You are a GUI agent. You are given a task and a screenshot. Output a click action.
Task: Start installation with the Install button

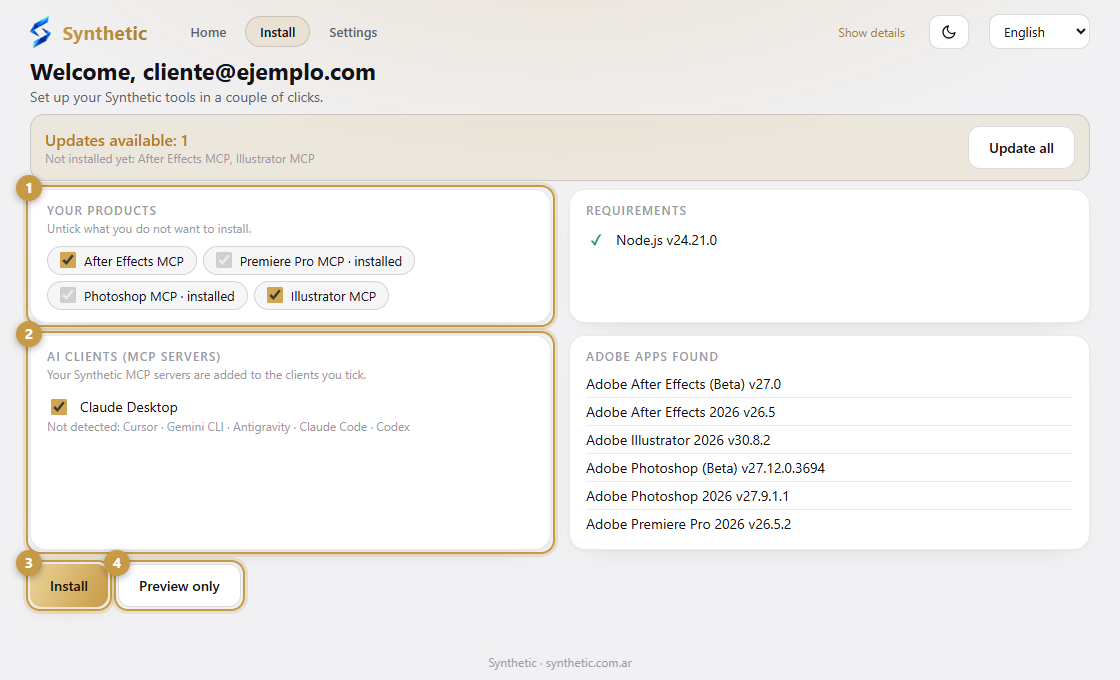coord(69,586)
